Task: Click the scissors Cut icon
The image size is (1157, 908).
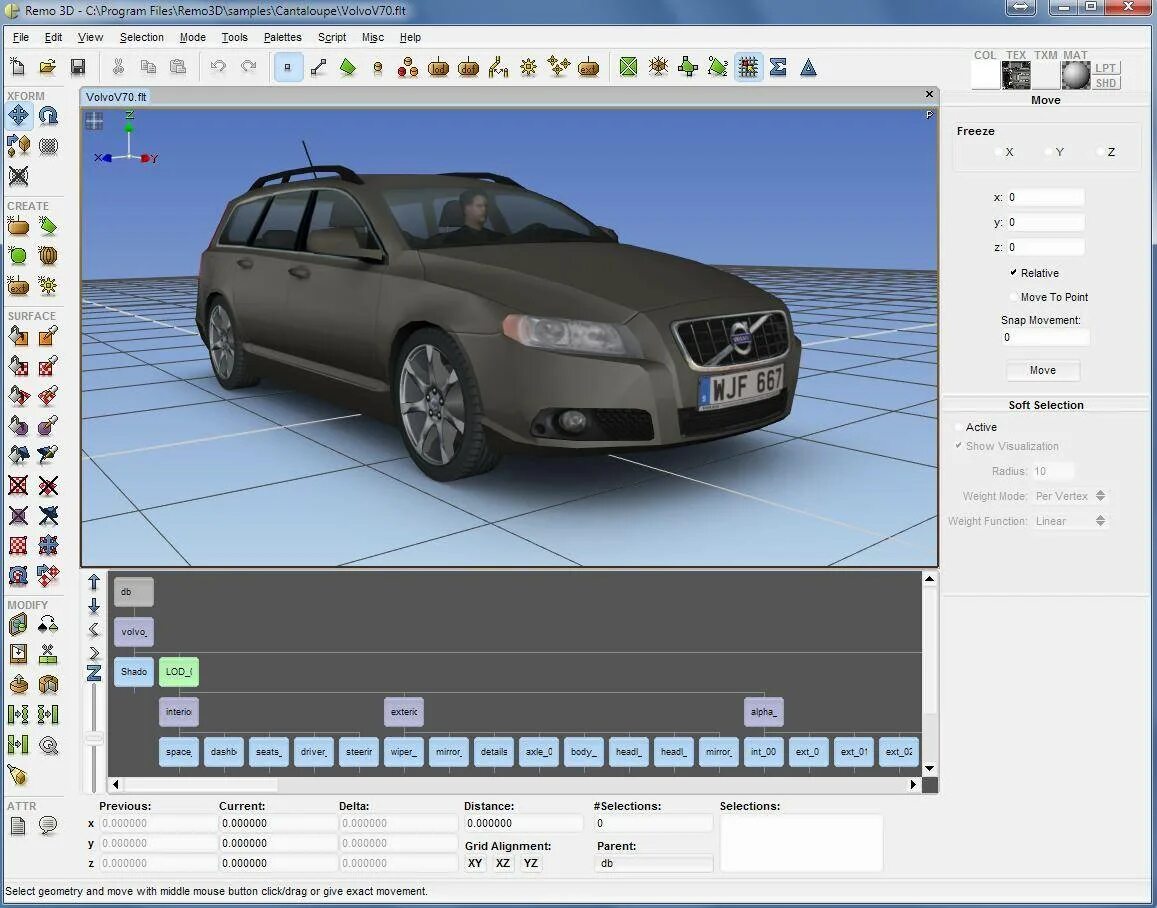Action: [118, 67]
